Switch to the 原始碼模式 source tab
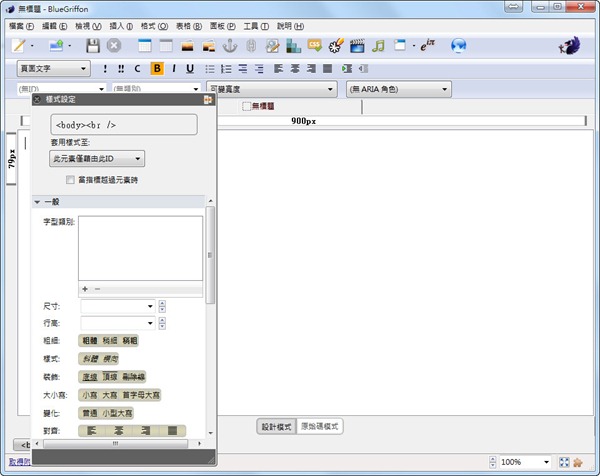 pyautogui.click(x=320, y=425)
